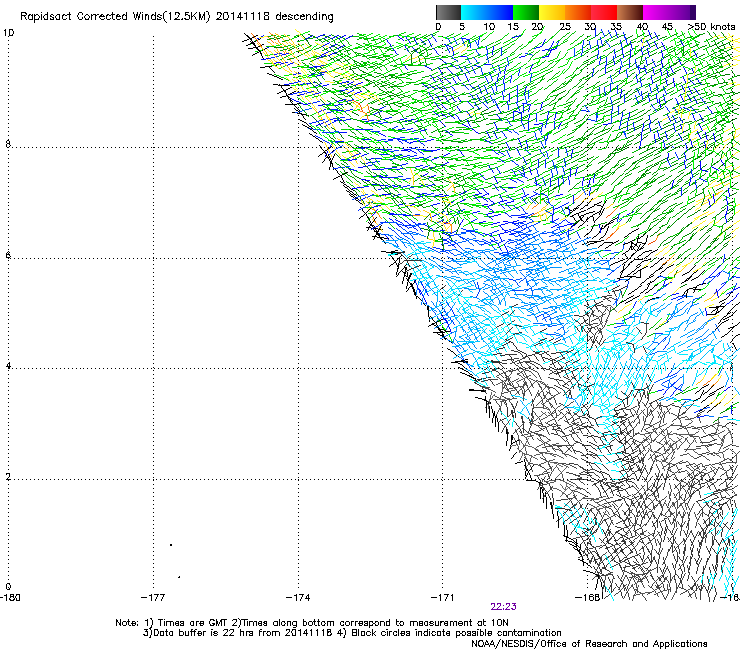This screenshot has width=740, height=650.
Task: Click the latitude '2' axis label
Action: click(8, 477)
